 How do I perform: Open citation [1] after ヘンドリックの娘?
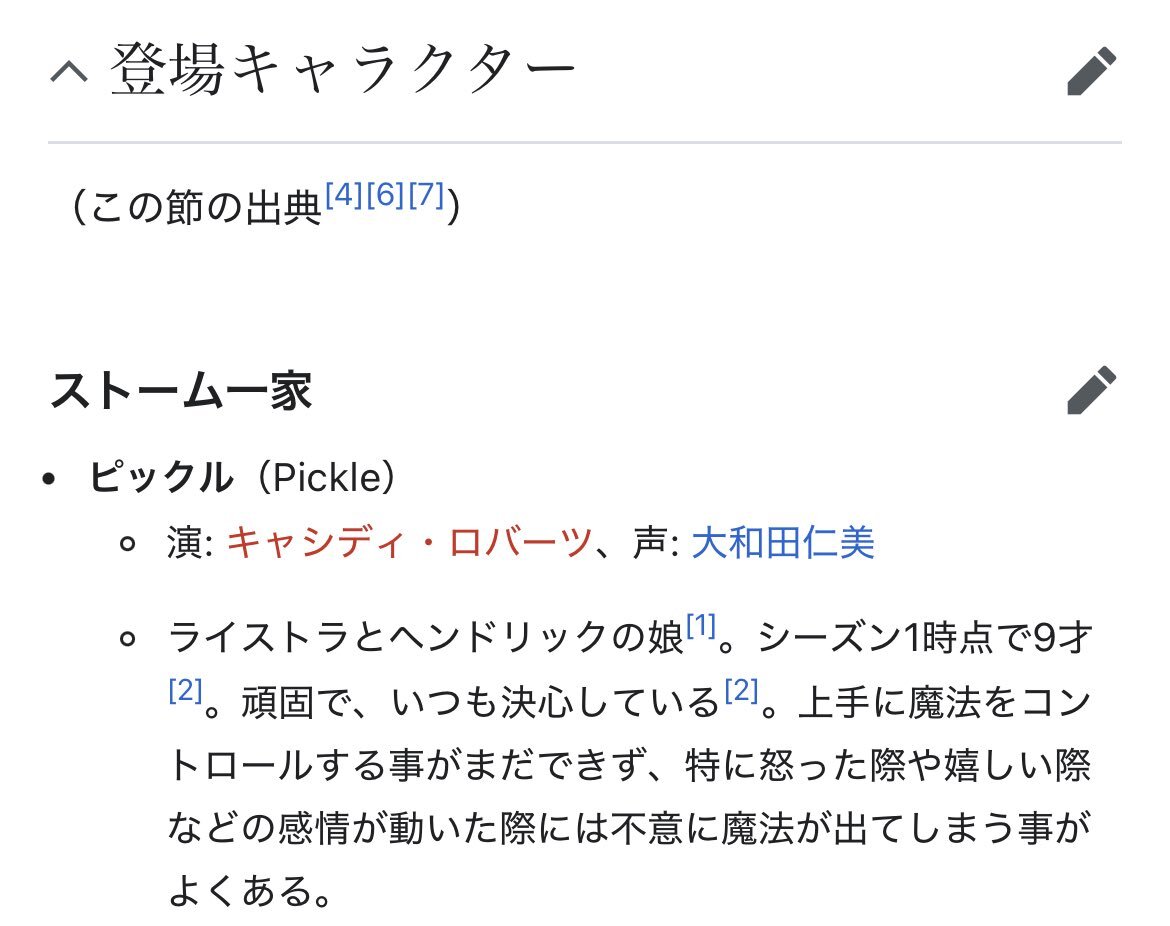(701, 625)
